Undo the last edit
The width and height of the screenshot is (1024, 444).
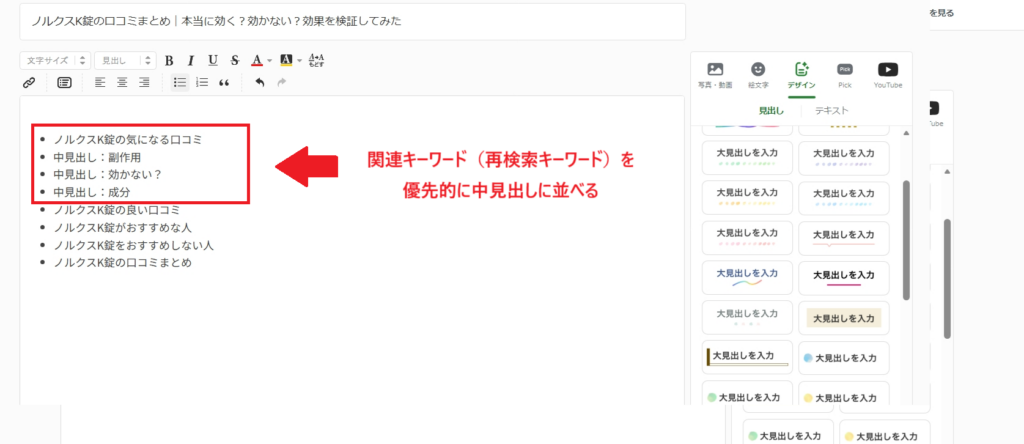[260, 82]
